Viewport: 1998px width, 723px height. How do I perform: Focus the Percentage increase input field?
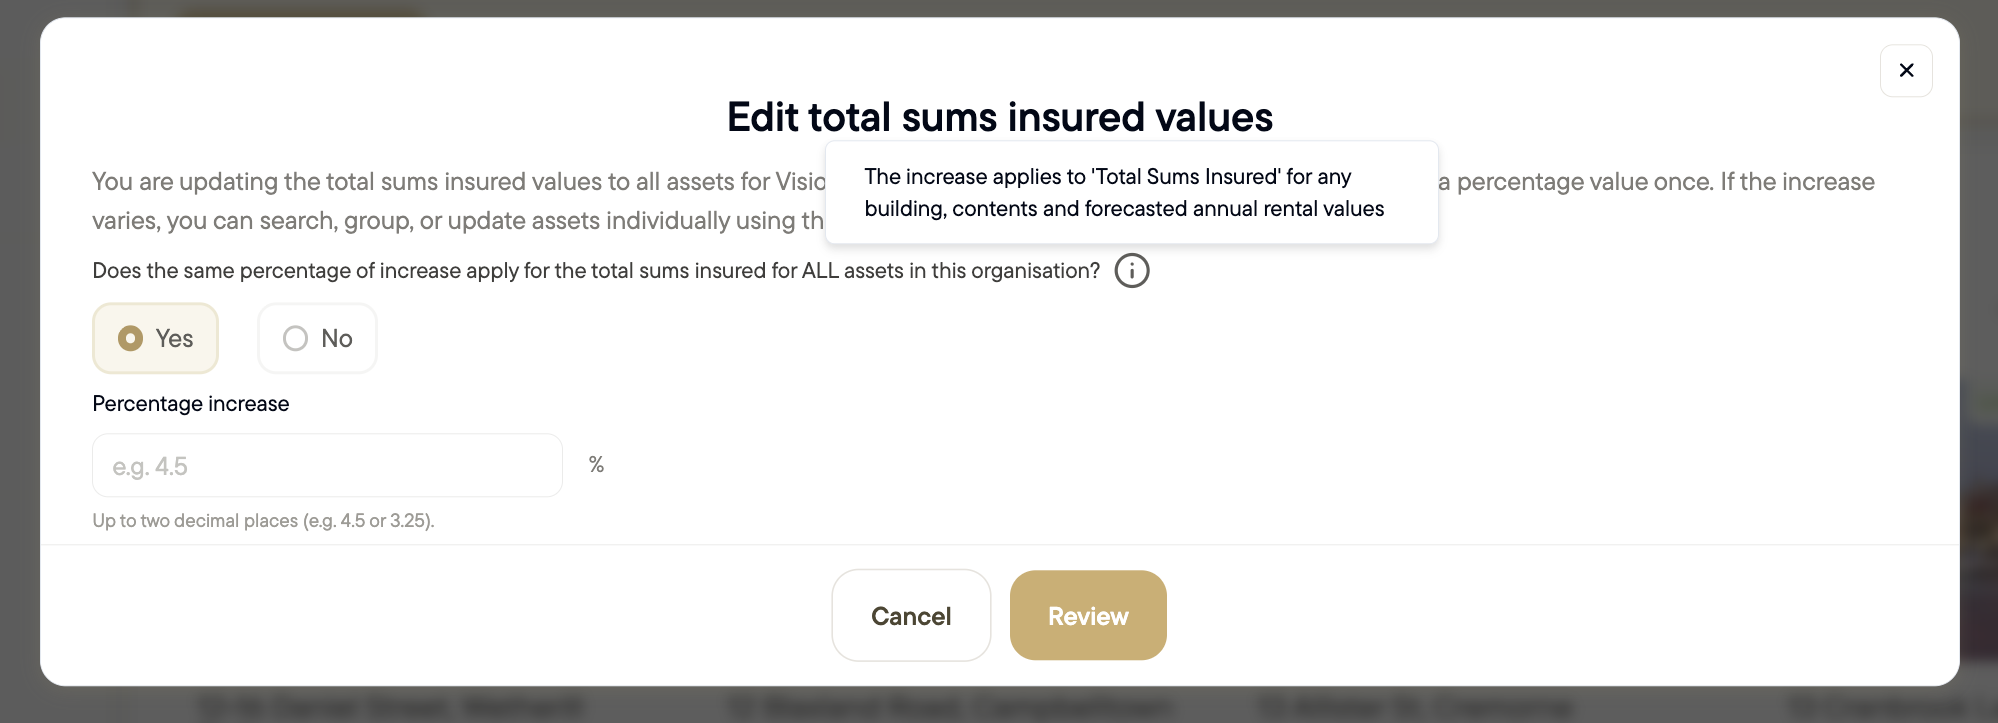(x=327, y=465)
